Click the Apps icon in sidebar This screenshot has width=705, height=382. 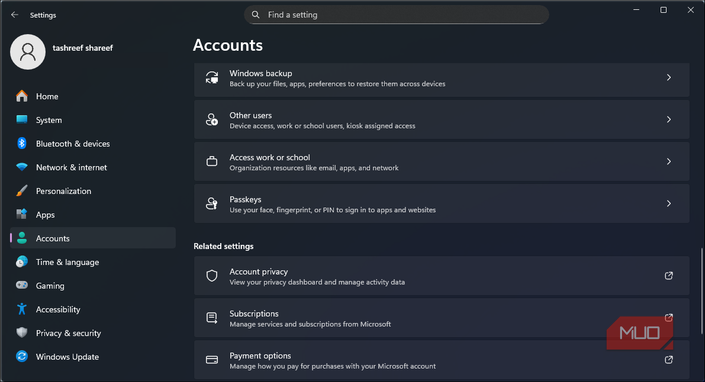coord(22,214)
